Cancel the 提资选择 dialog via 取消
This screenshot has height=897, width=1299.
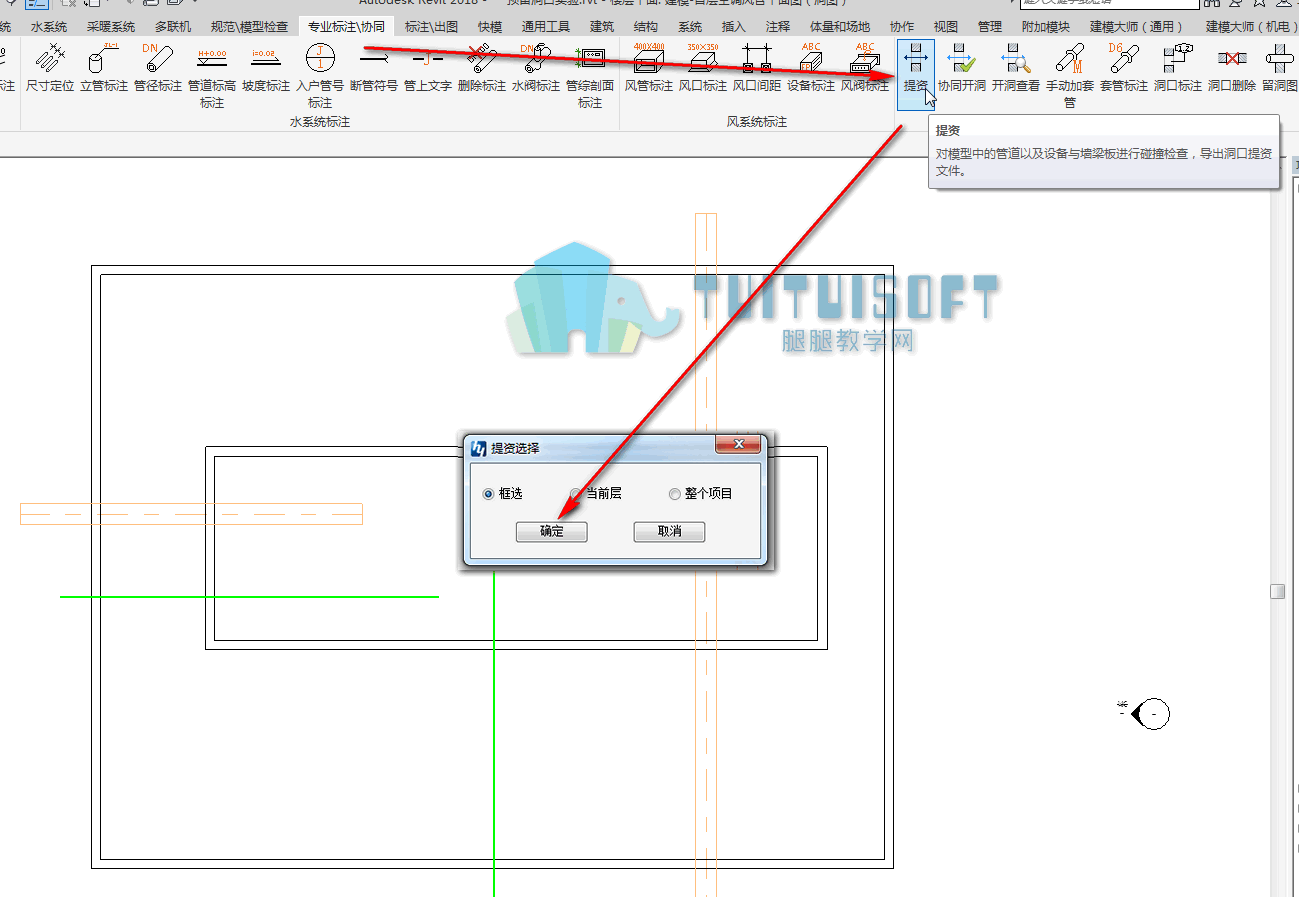pos(670,532)
